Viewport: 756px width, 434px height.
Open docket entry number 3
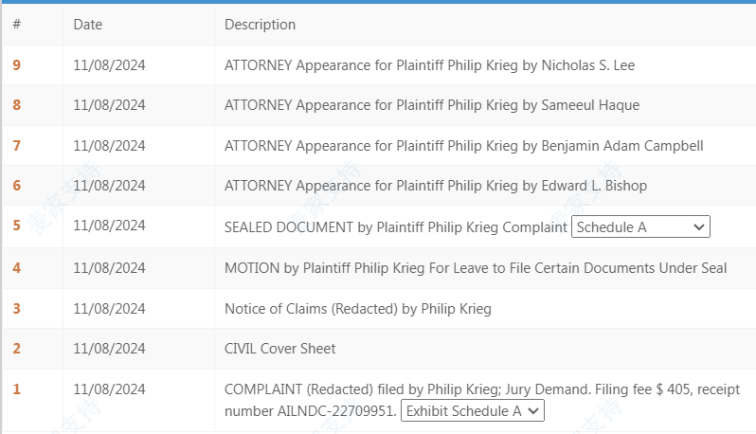(17, 309)
